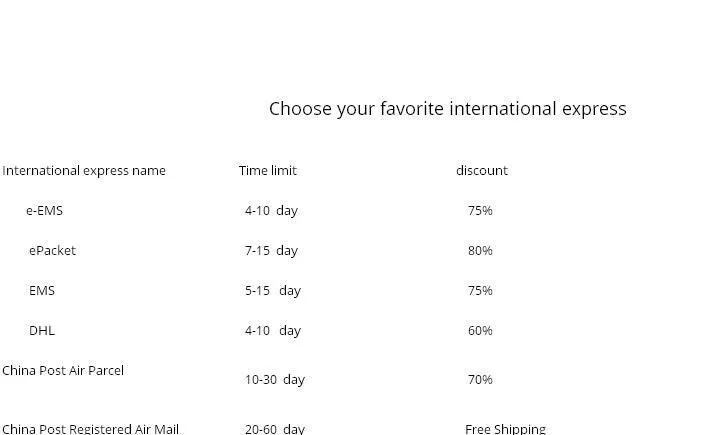Select the EMS shipping name
This screenshot has width=706, height=435.
click(42, 291)
